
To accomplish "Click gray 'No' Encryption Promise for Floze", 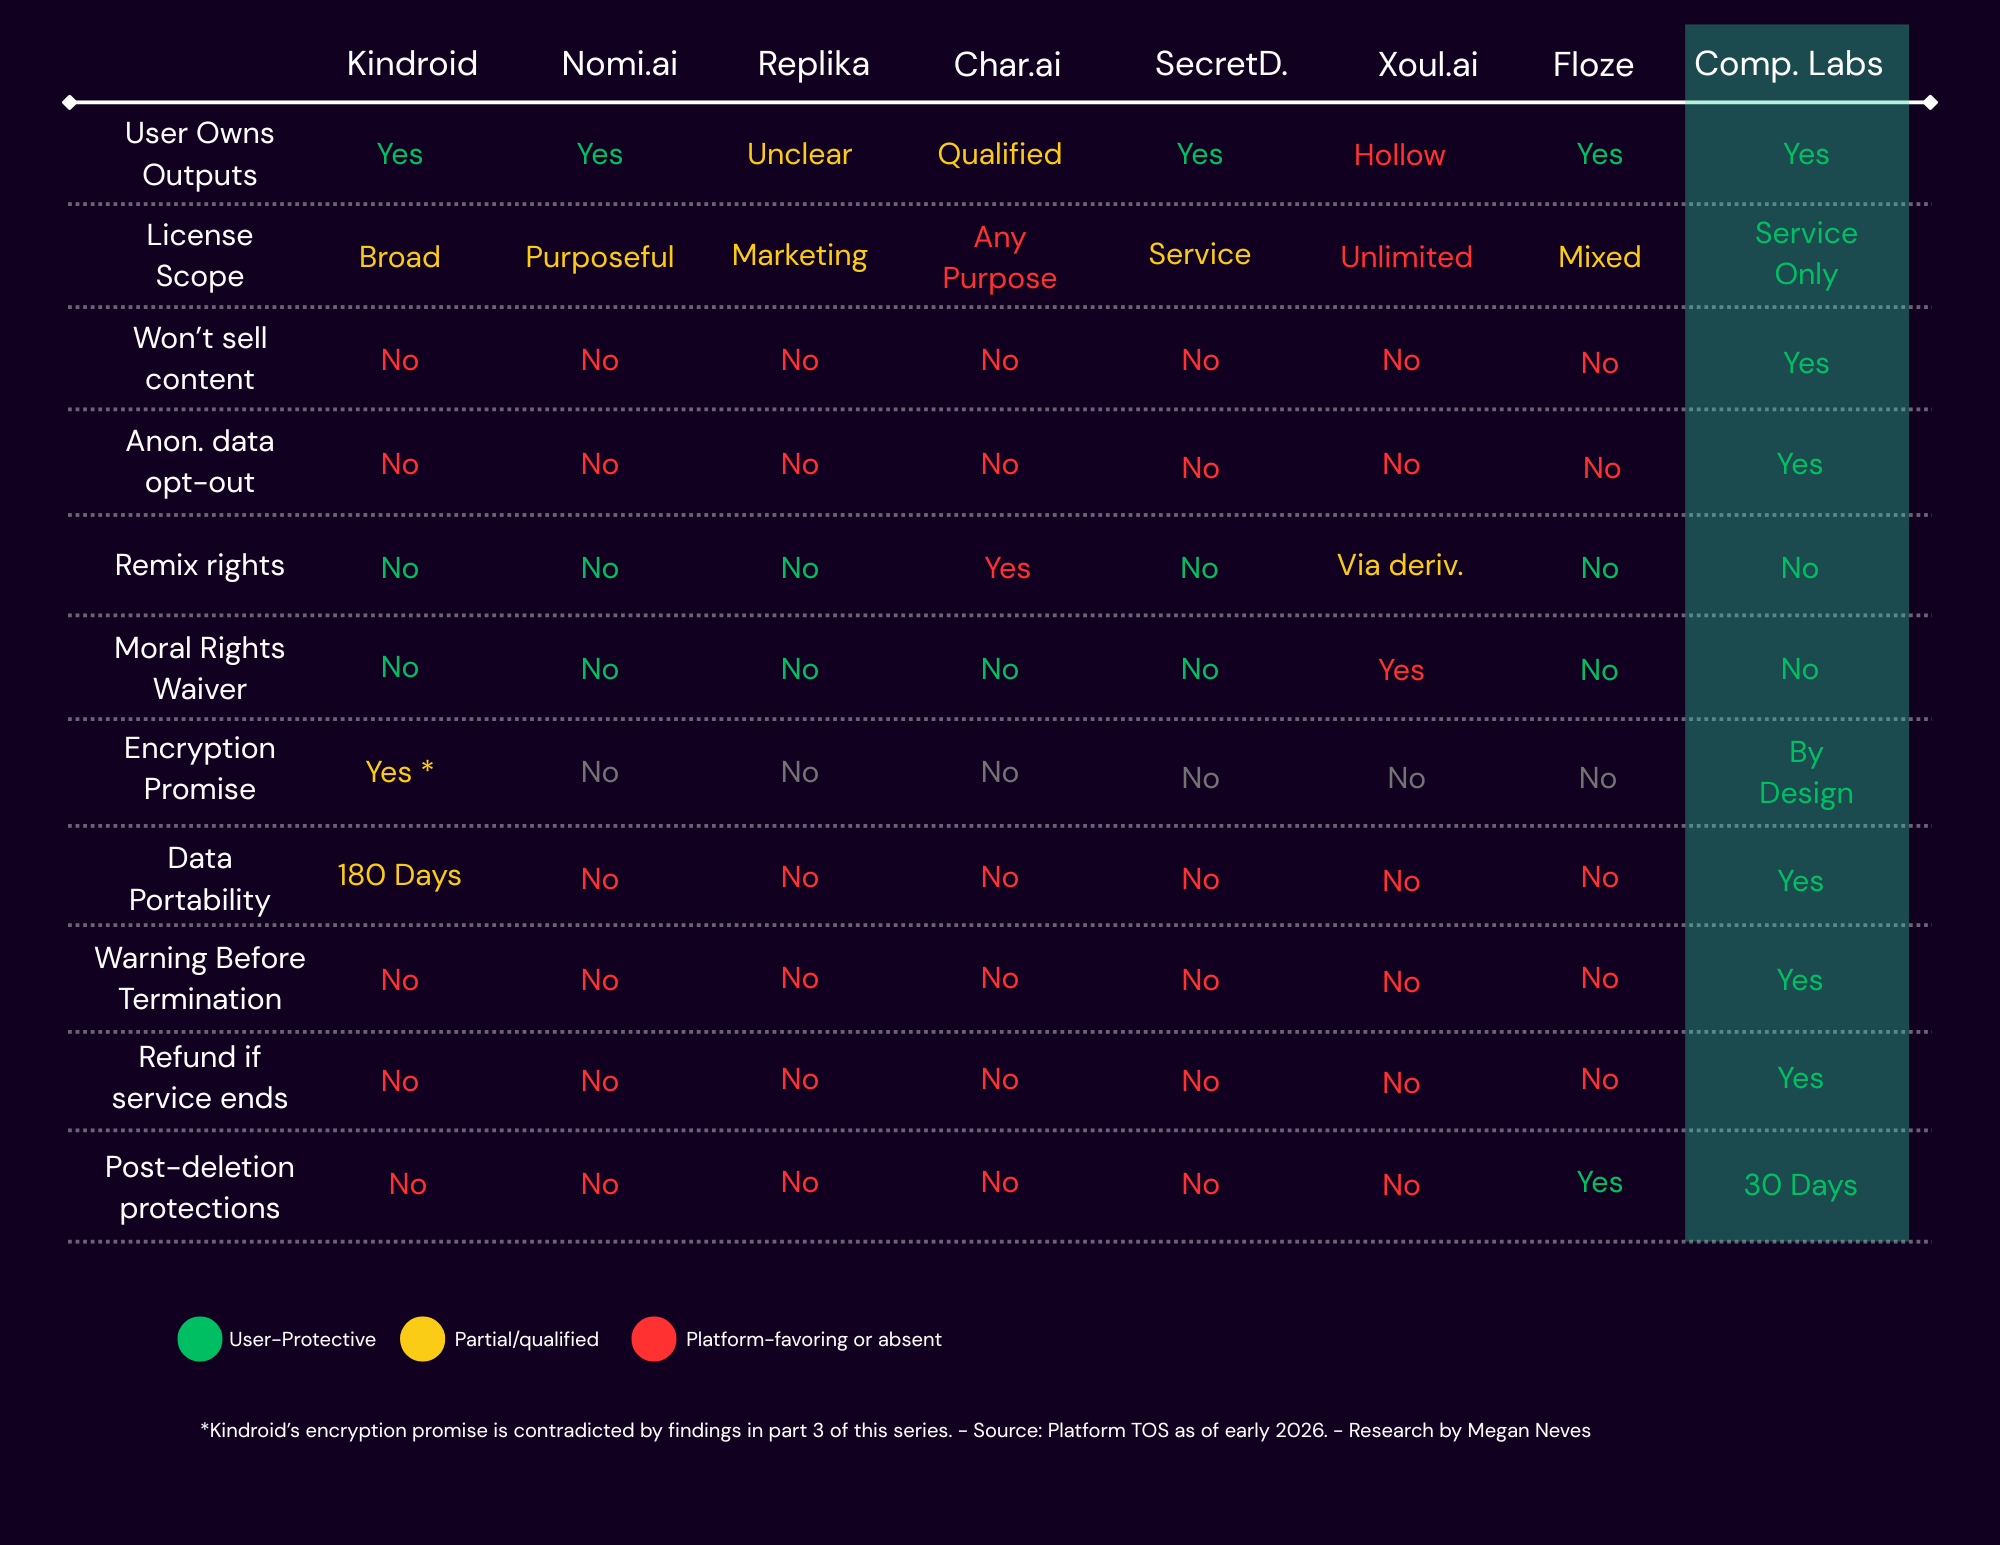I will tap(1598, 778).
